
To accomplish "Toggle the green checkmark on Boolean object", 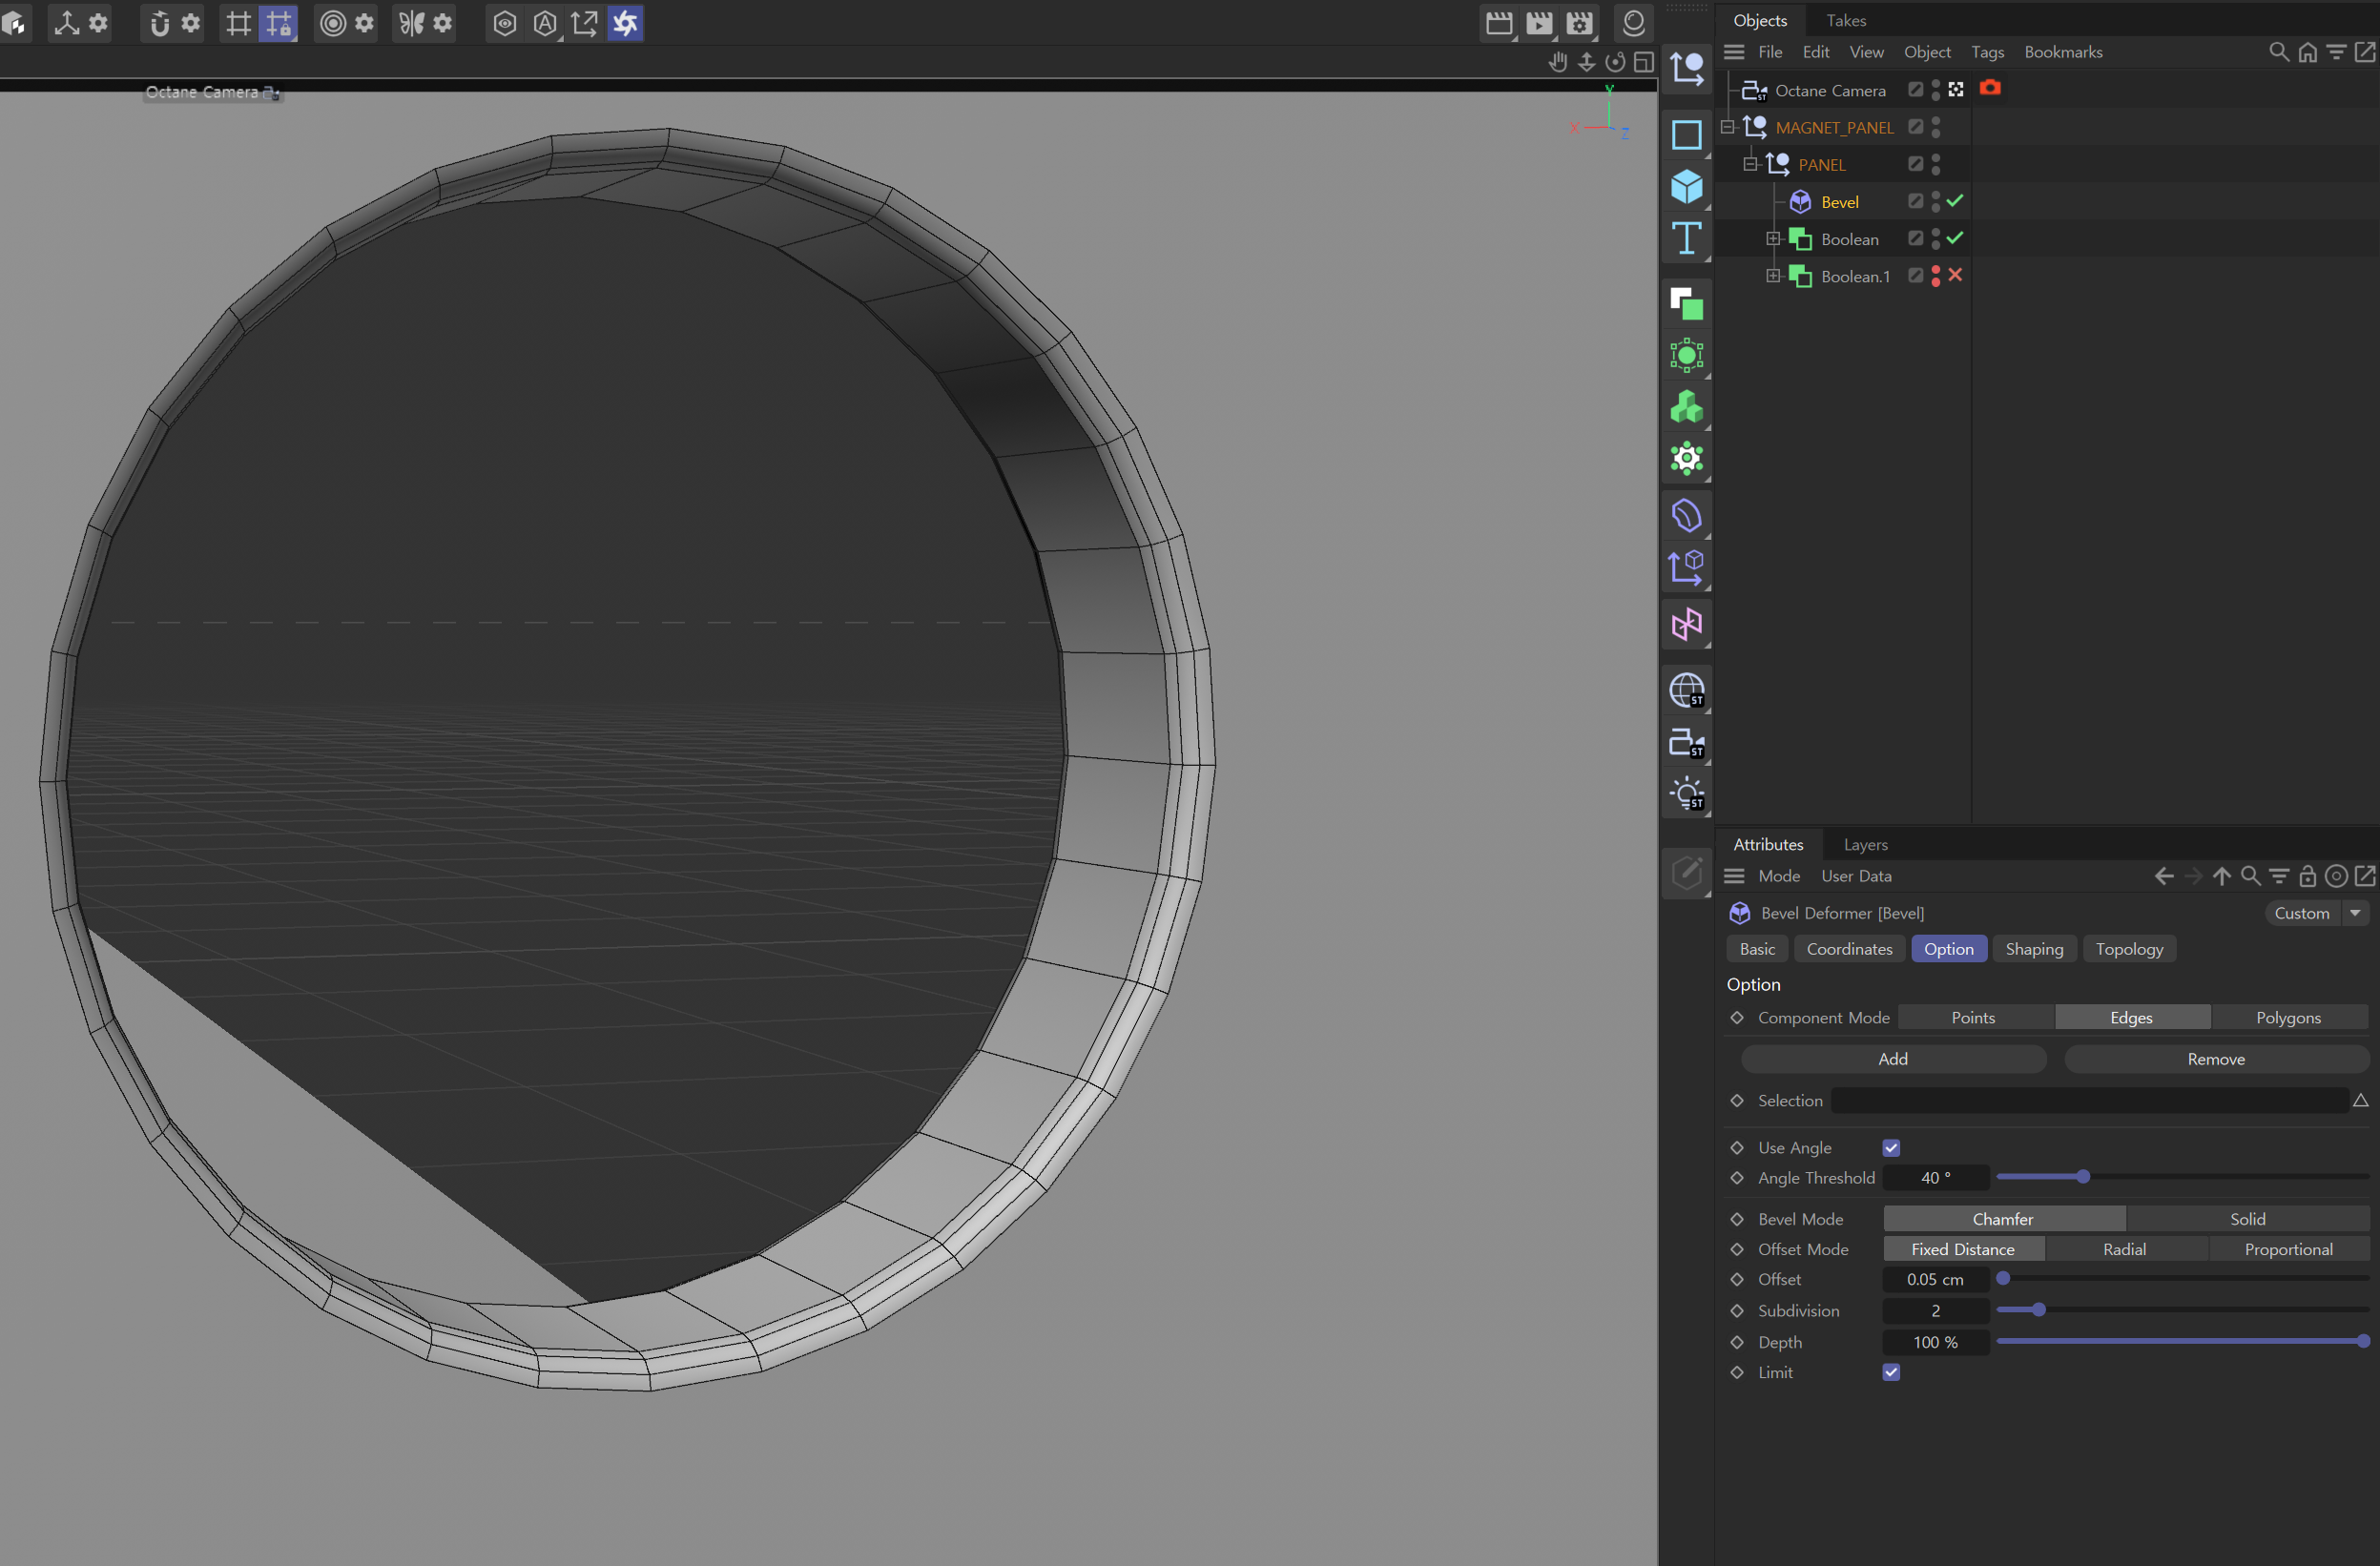I will pos(1954,238).
